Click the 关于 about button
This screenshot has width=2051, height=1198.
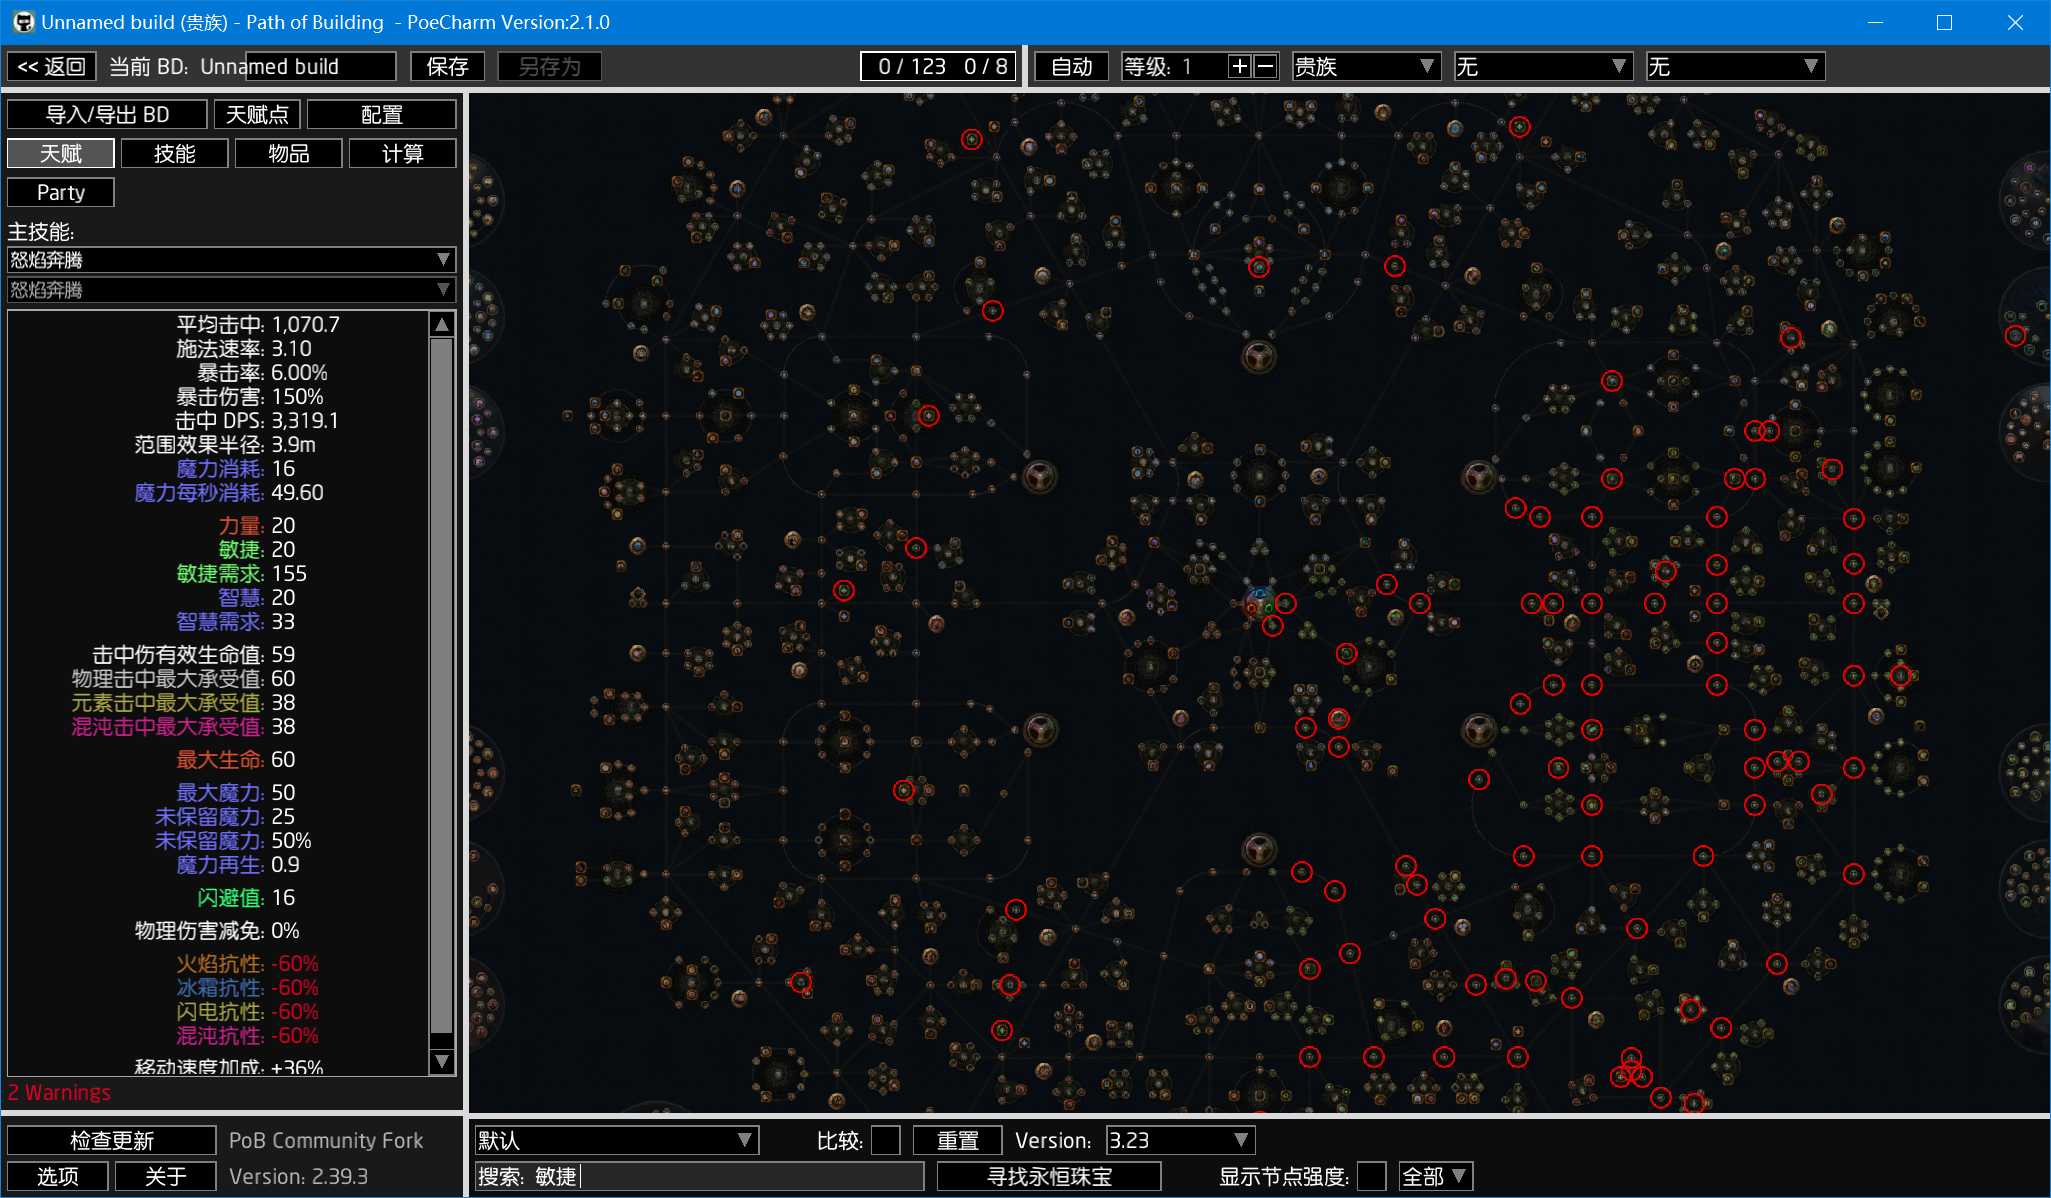pyautogui.click(x=166, y=1177)
